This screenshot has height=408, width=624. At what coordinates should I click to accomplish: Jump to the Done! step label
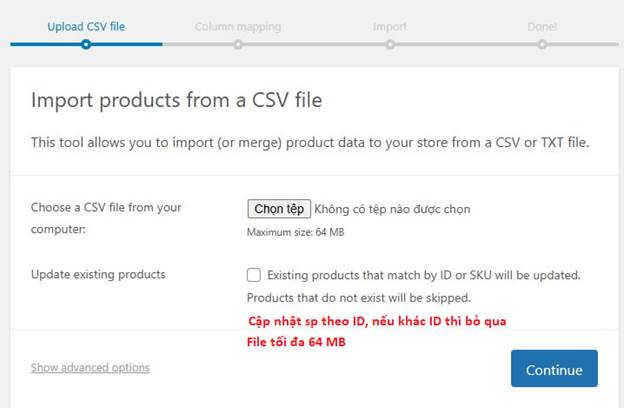pyautogui.click(x=542, y=26)
